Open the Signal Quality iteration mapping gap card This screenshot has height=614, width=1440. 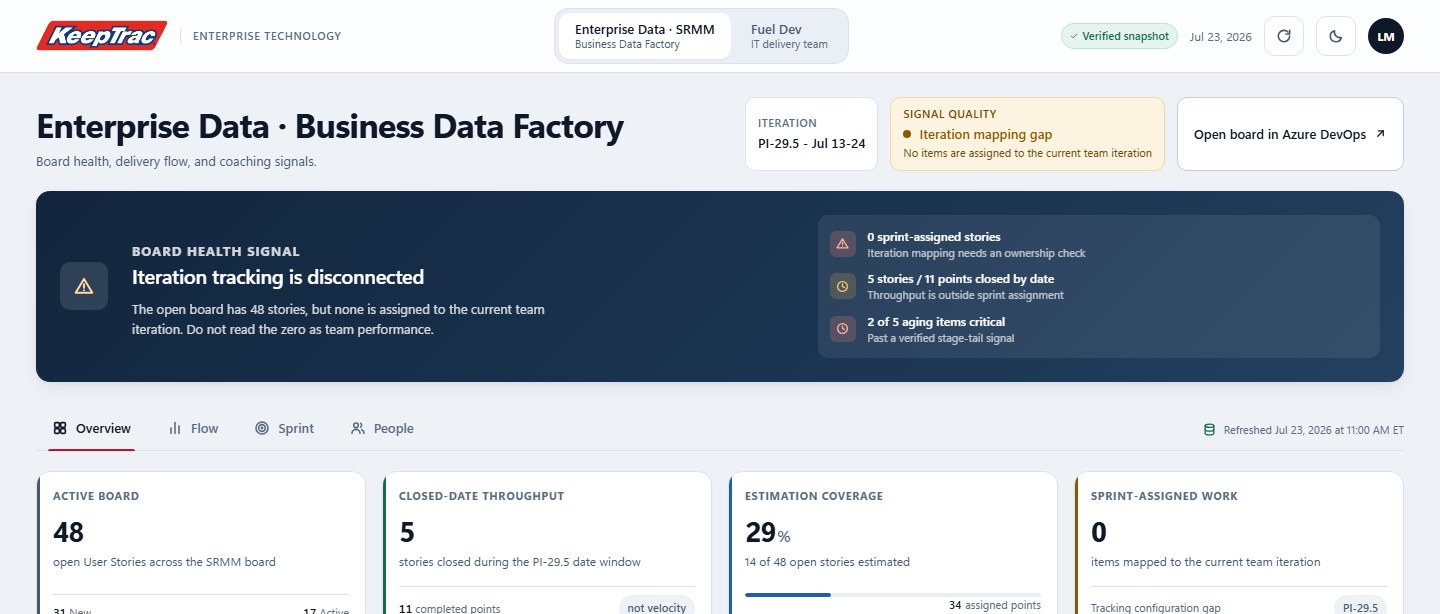[x=1027, y=134]
